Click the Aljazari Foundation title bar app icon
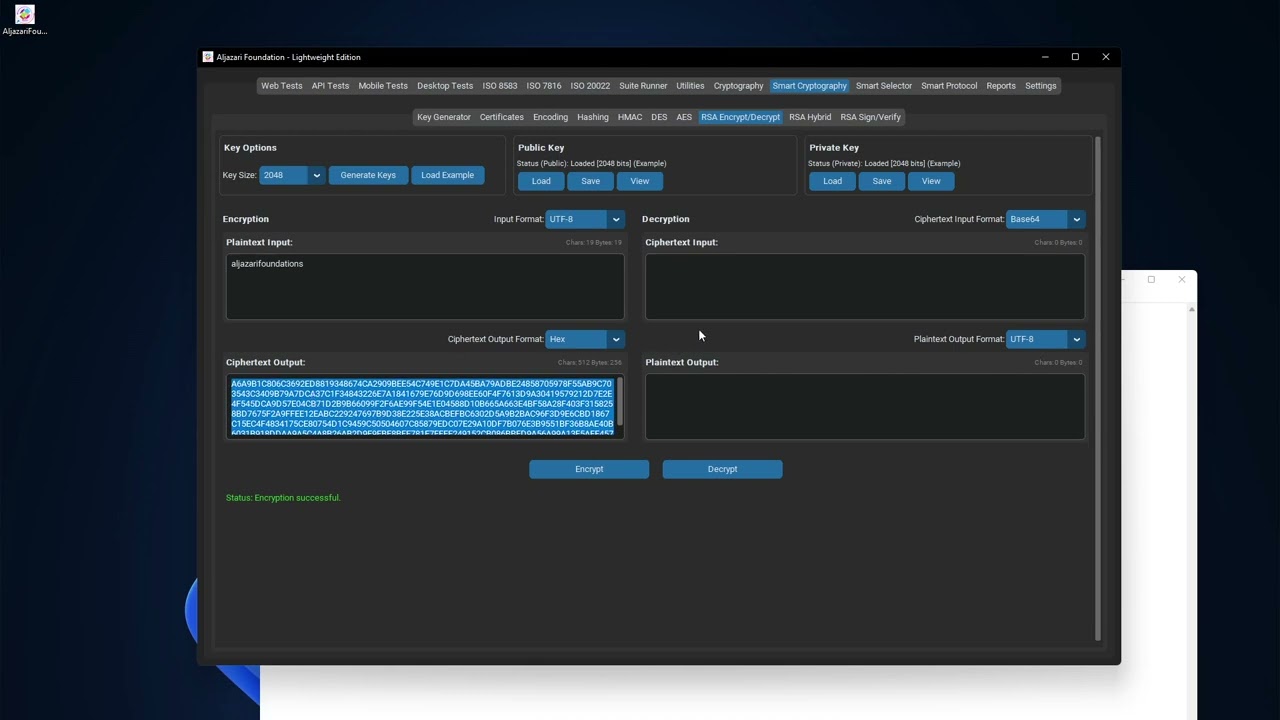Image resolution: width=1280 pixels, height=720 pixels. [x=208, y=57]
